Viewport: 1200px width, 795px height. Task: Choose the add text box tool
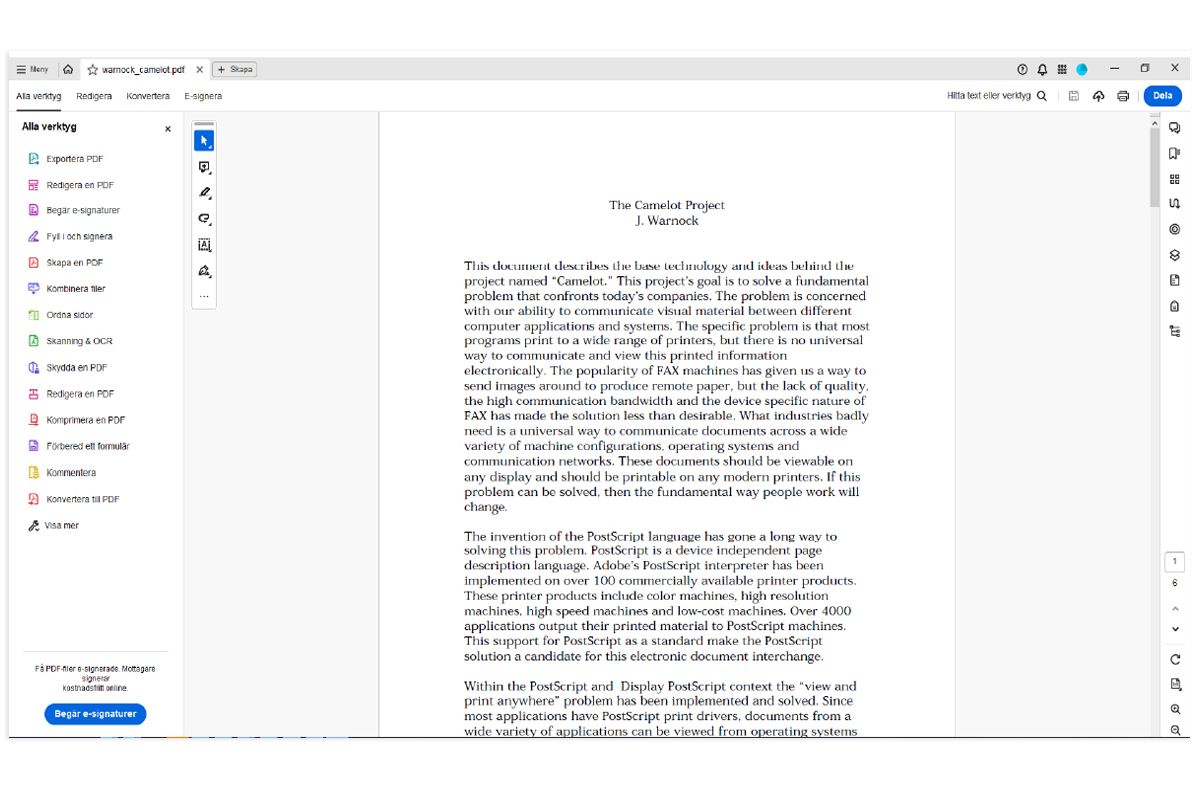click(x=204, y=245)
